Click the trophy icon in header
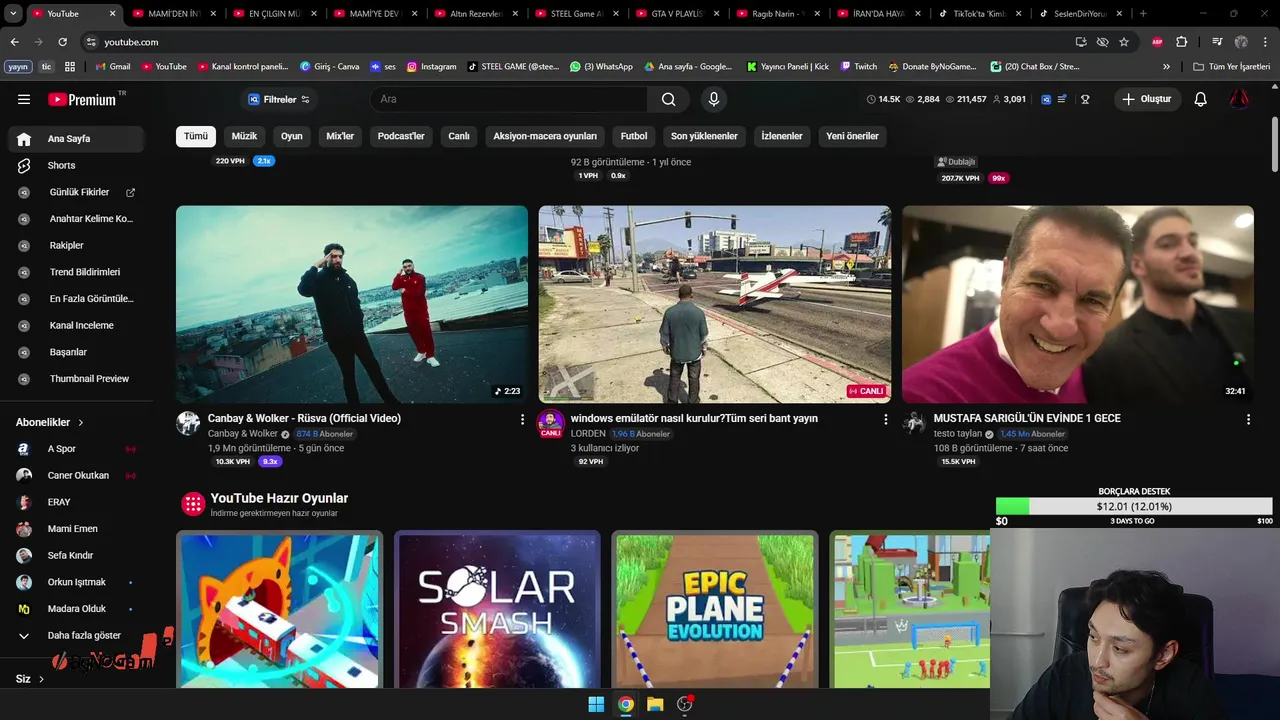1280x720 pixels. (x=1085, y=99)
